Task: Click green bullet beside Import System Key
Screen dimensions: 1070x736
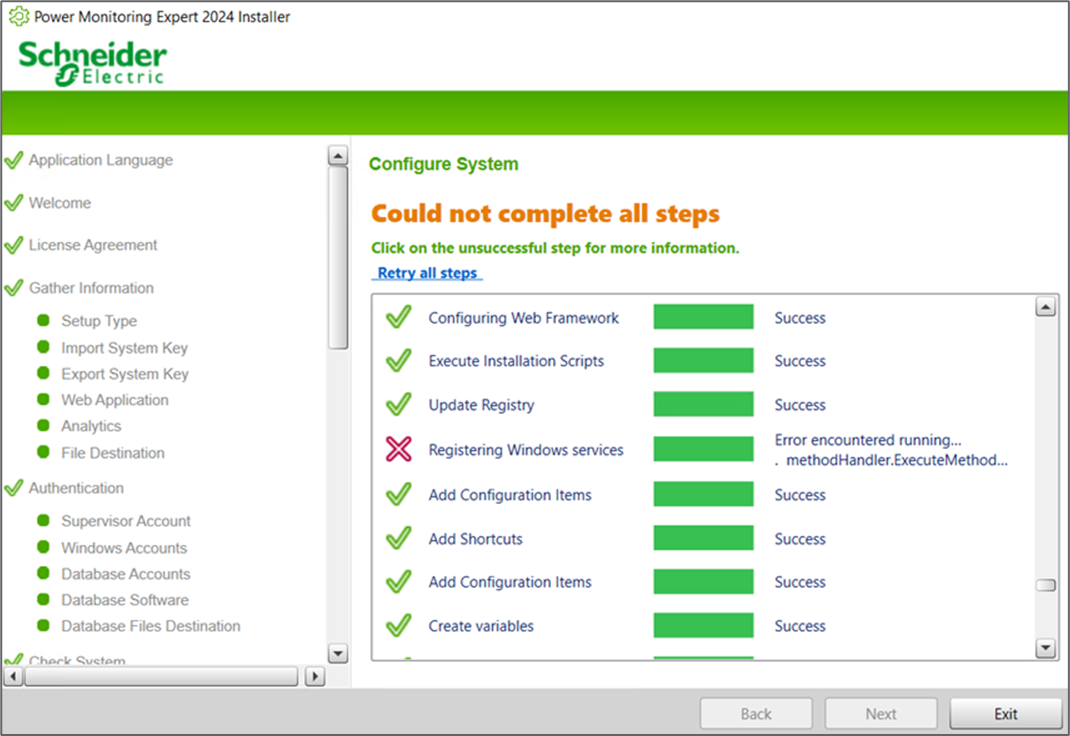Action: [x=43, y=347]
